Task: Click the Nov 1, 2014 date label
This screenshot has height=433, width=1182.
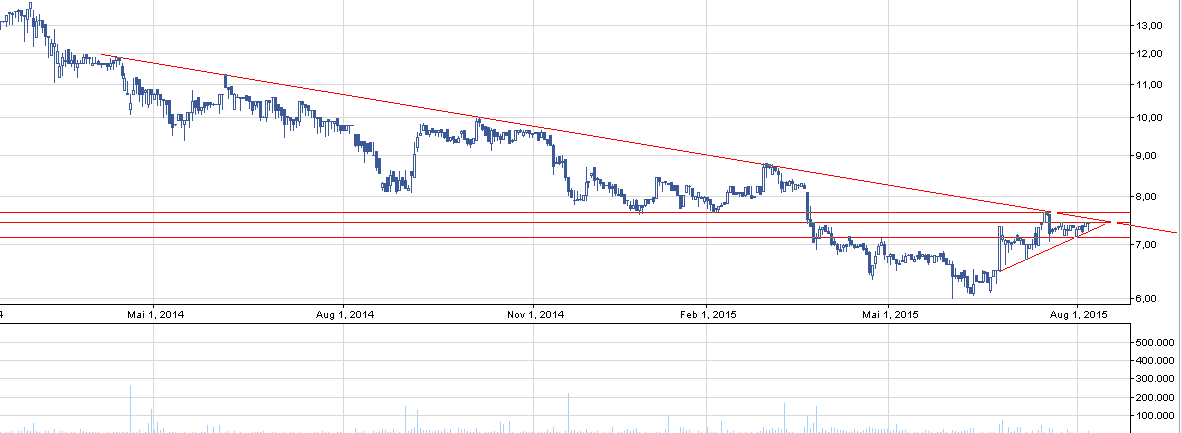Action: 535,315
